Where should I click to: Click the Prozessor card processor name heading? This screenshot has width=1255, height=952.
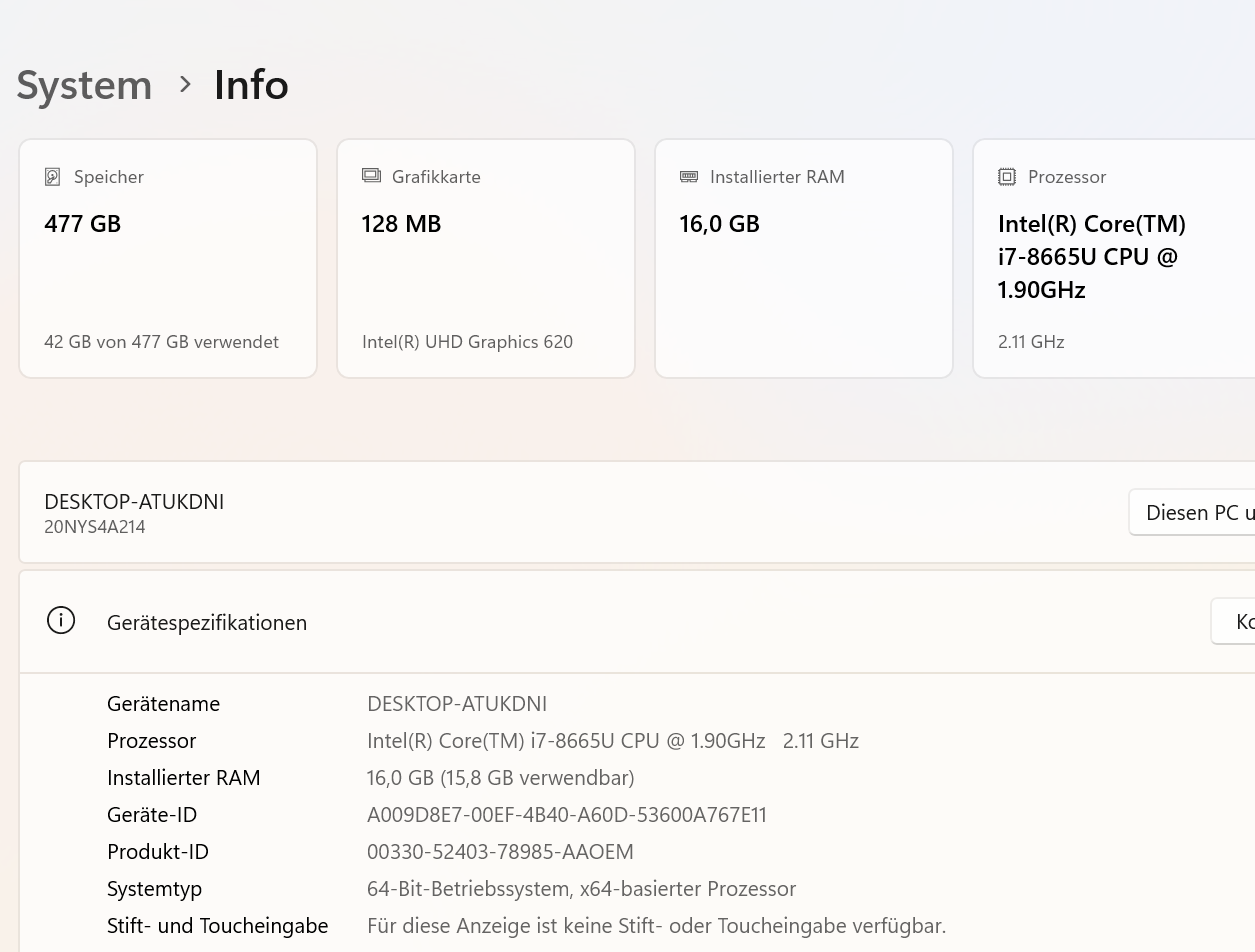pyautogui.click(x=1092, y=257)
